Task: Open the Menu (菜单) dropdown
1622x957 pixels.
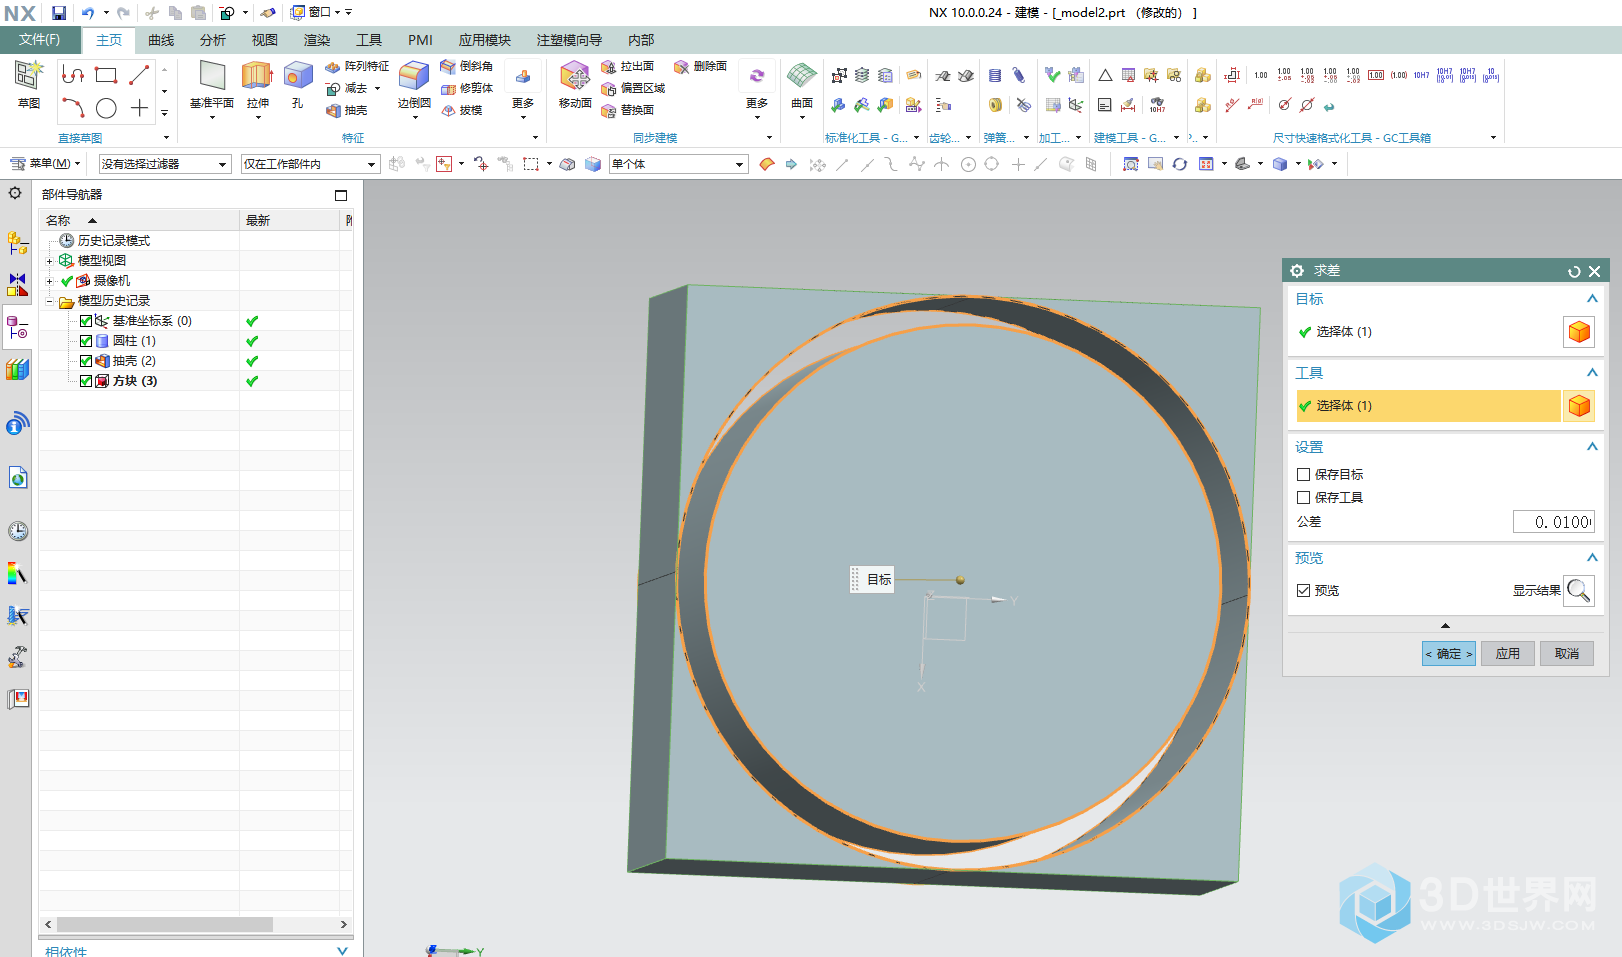Action: point(45,164)
